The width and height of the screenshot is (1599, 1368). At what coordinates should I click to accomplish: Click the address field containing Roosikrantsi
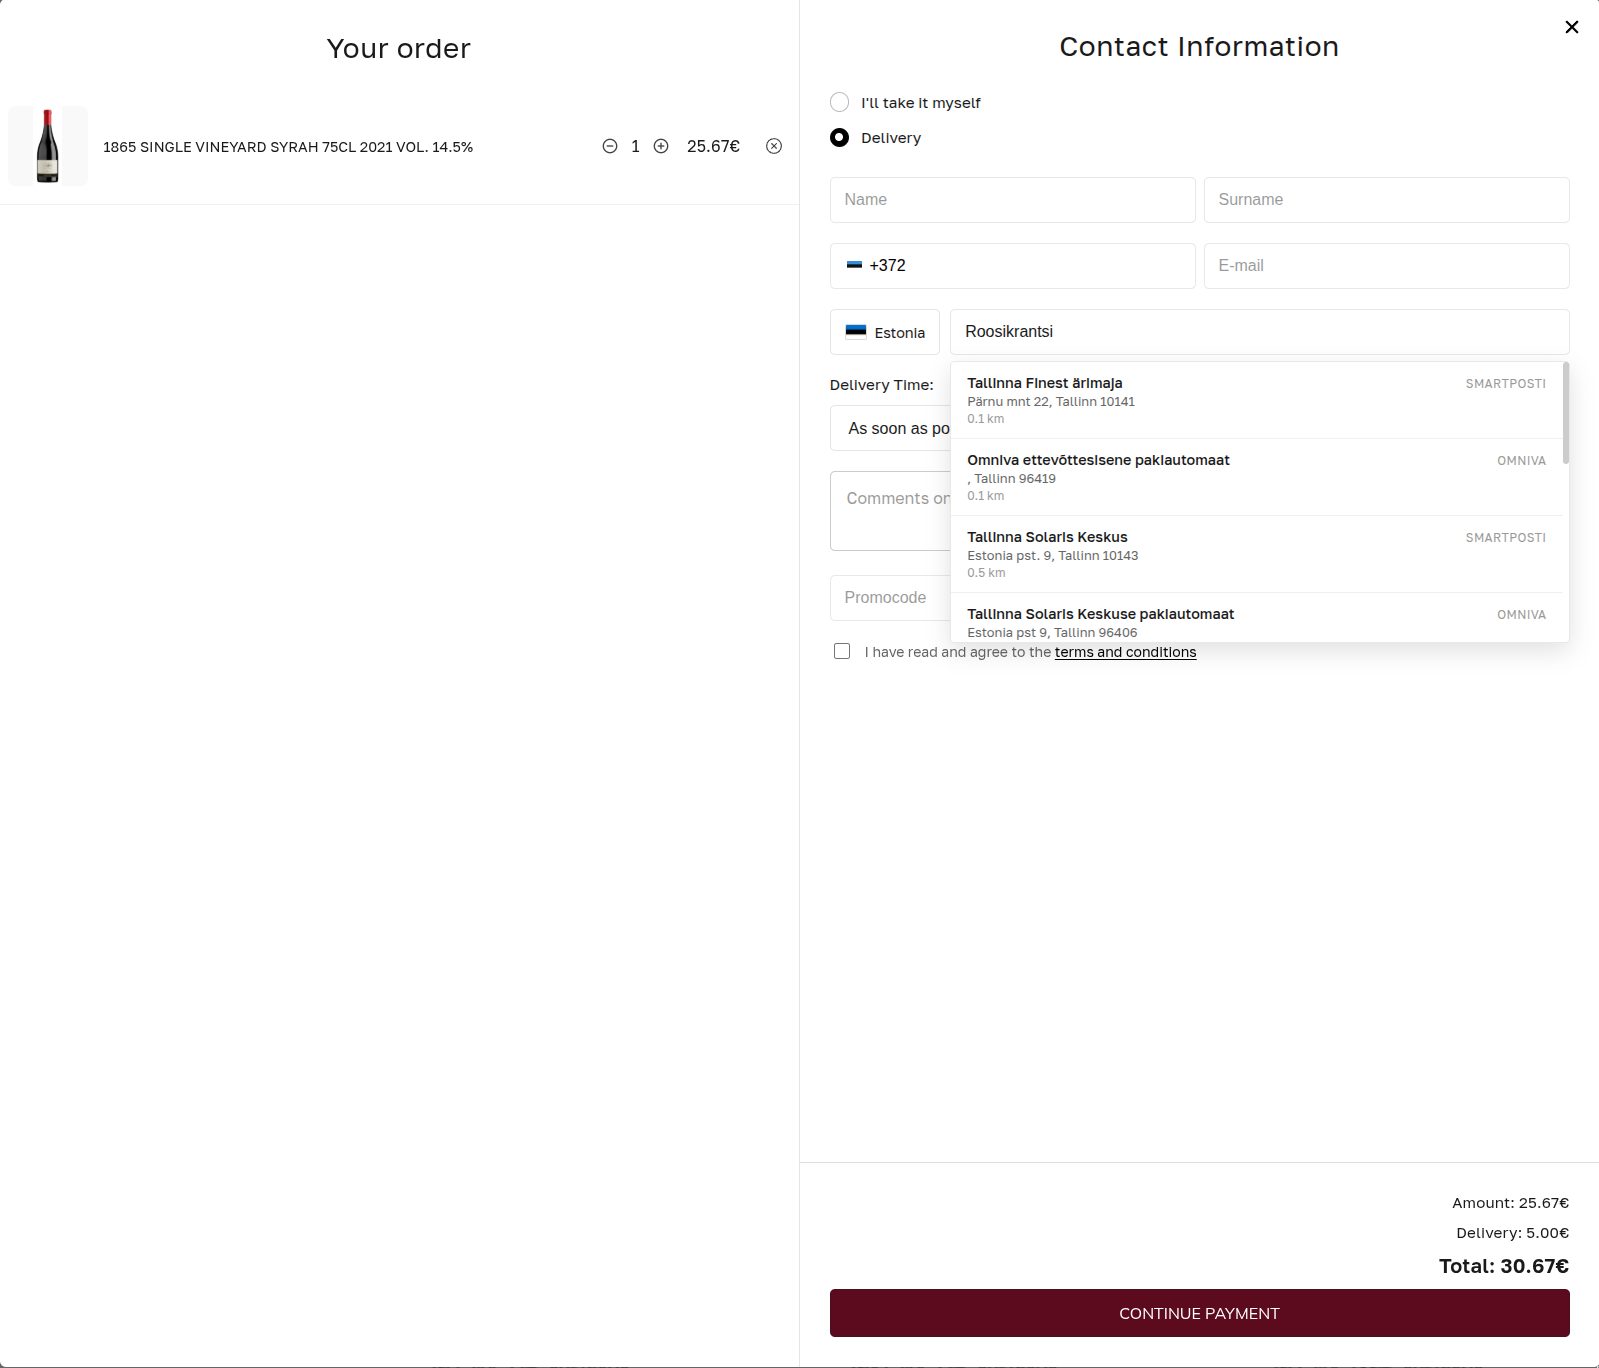pos(1260,332)
